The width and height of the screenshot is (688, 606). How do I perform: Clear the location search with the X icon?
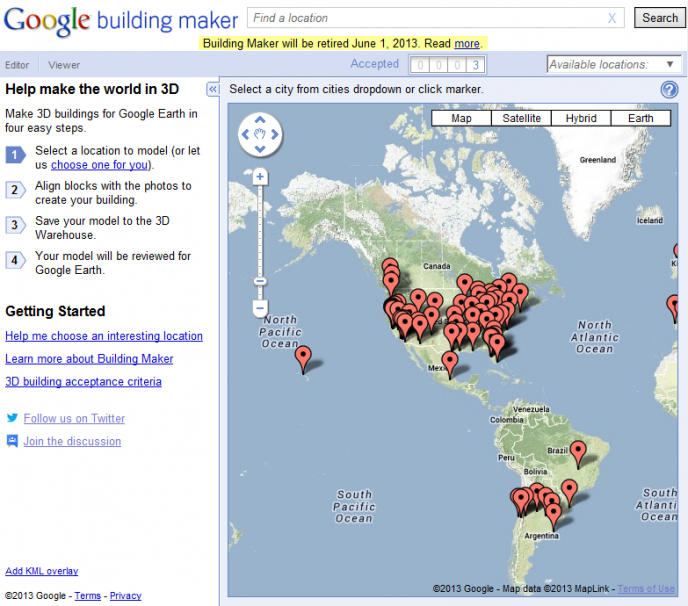(x=612, y=18)
